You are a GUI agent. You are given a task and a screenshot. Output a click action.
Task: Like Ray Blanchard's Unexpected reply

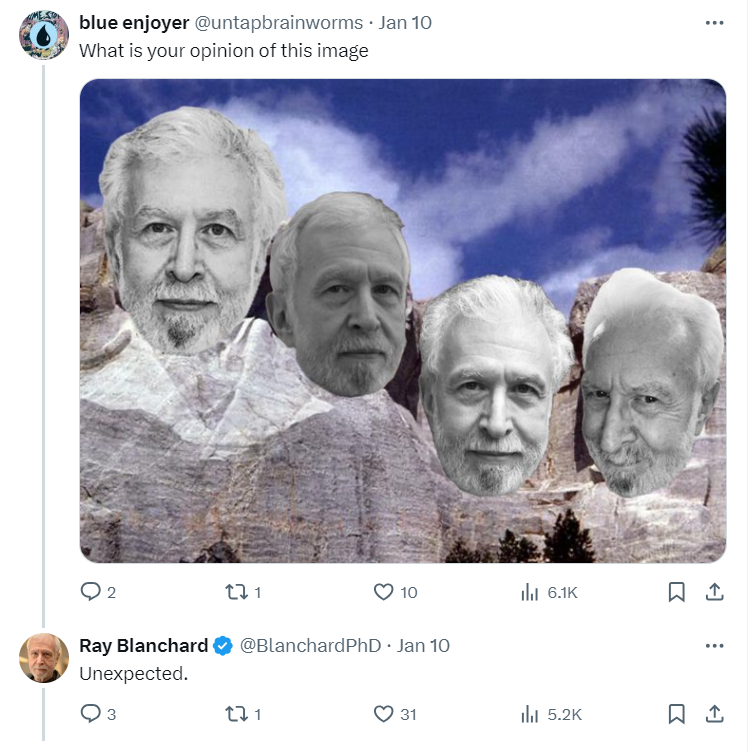click(395, 714)
